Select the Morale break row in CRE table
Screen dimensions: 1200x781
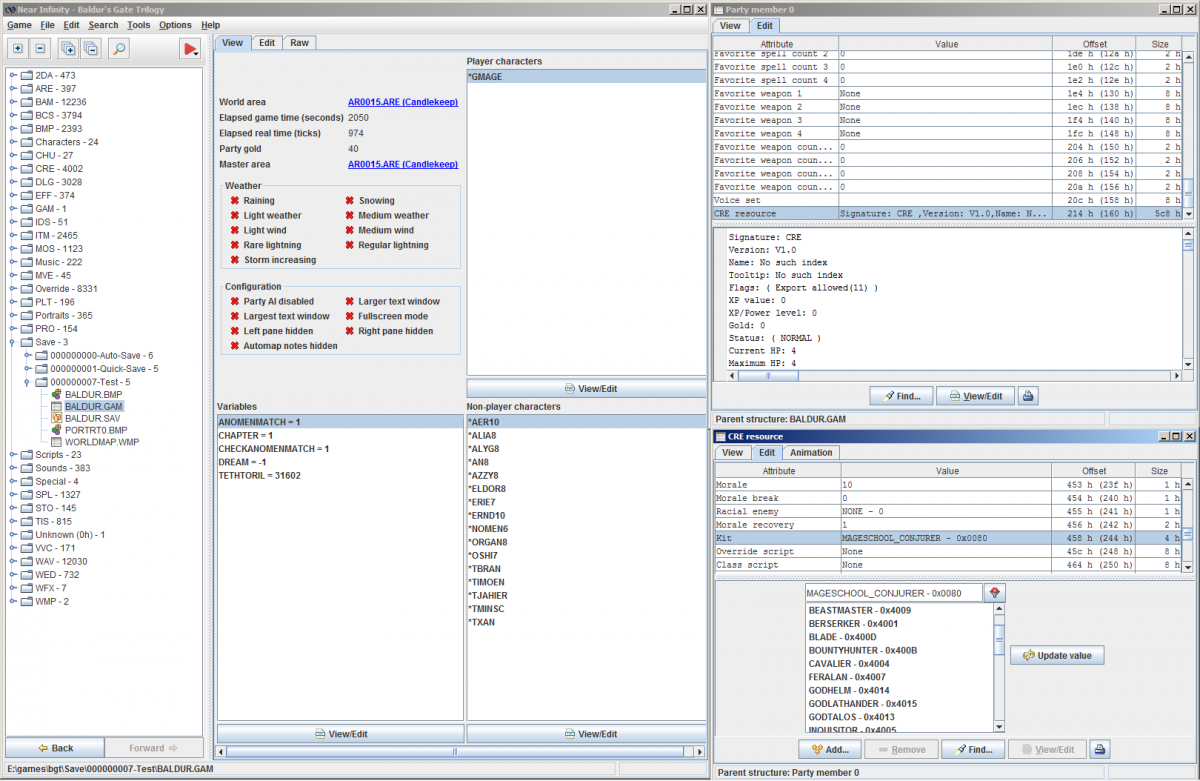point(947,498)
